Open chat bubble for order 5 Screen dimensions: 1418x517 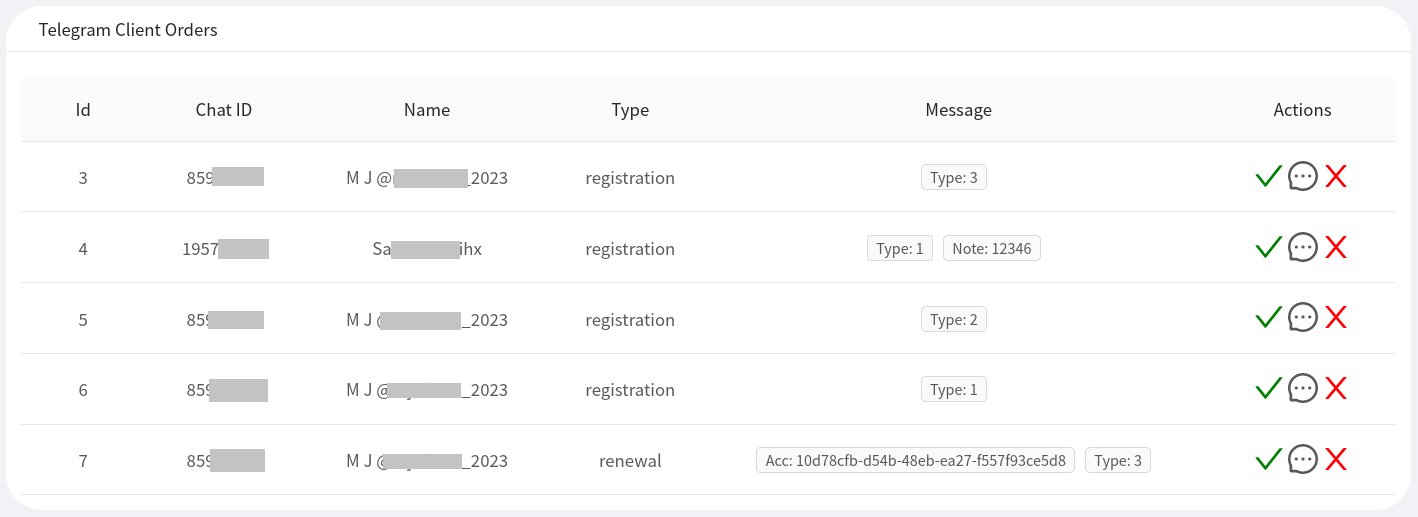tap(1302, 318)
